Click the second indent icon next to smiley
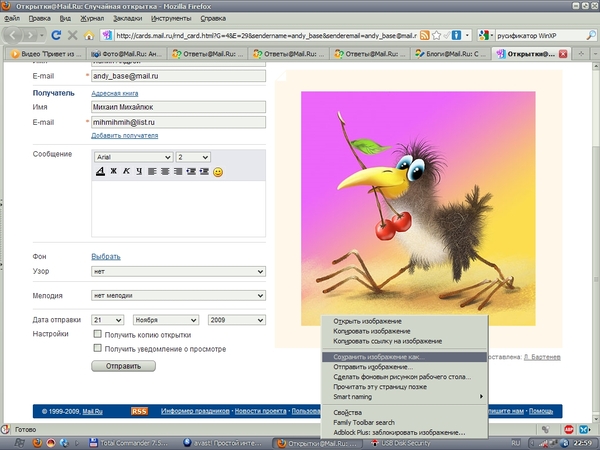Viewport: 600px width, 450px height. (204, 171)
